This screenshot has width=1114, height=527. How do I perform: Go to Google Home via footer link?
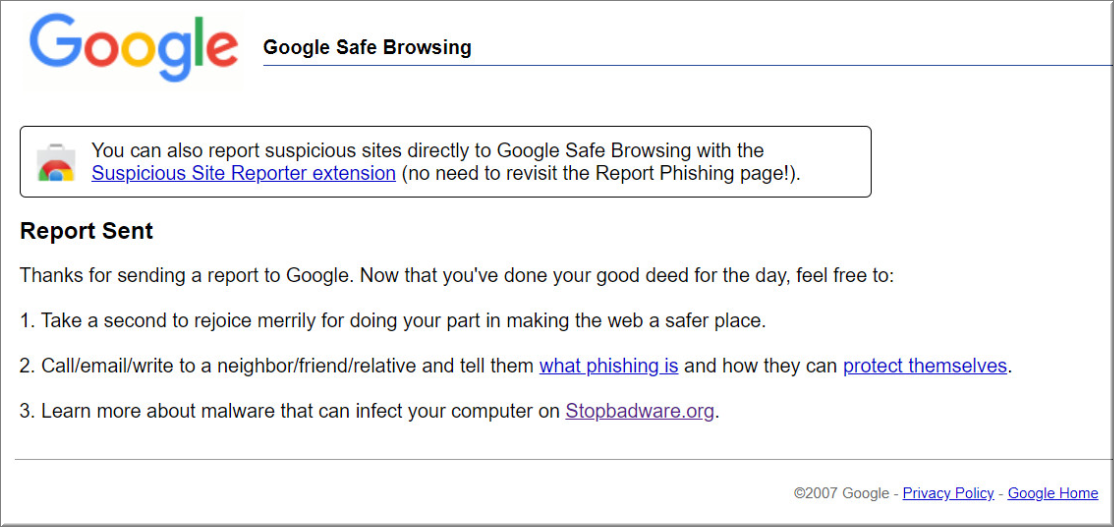1053,493
